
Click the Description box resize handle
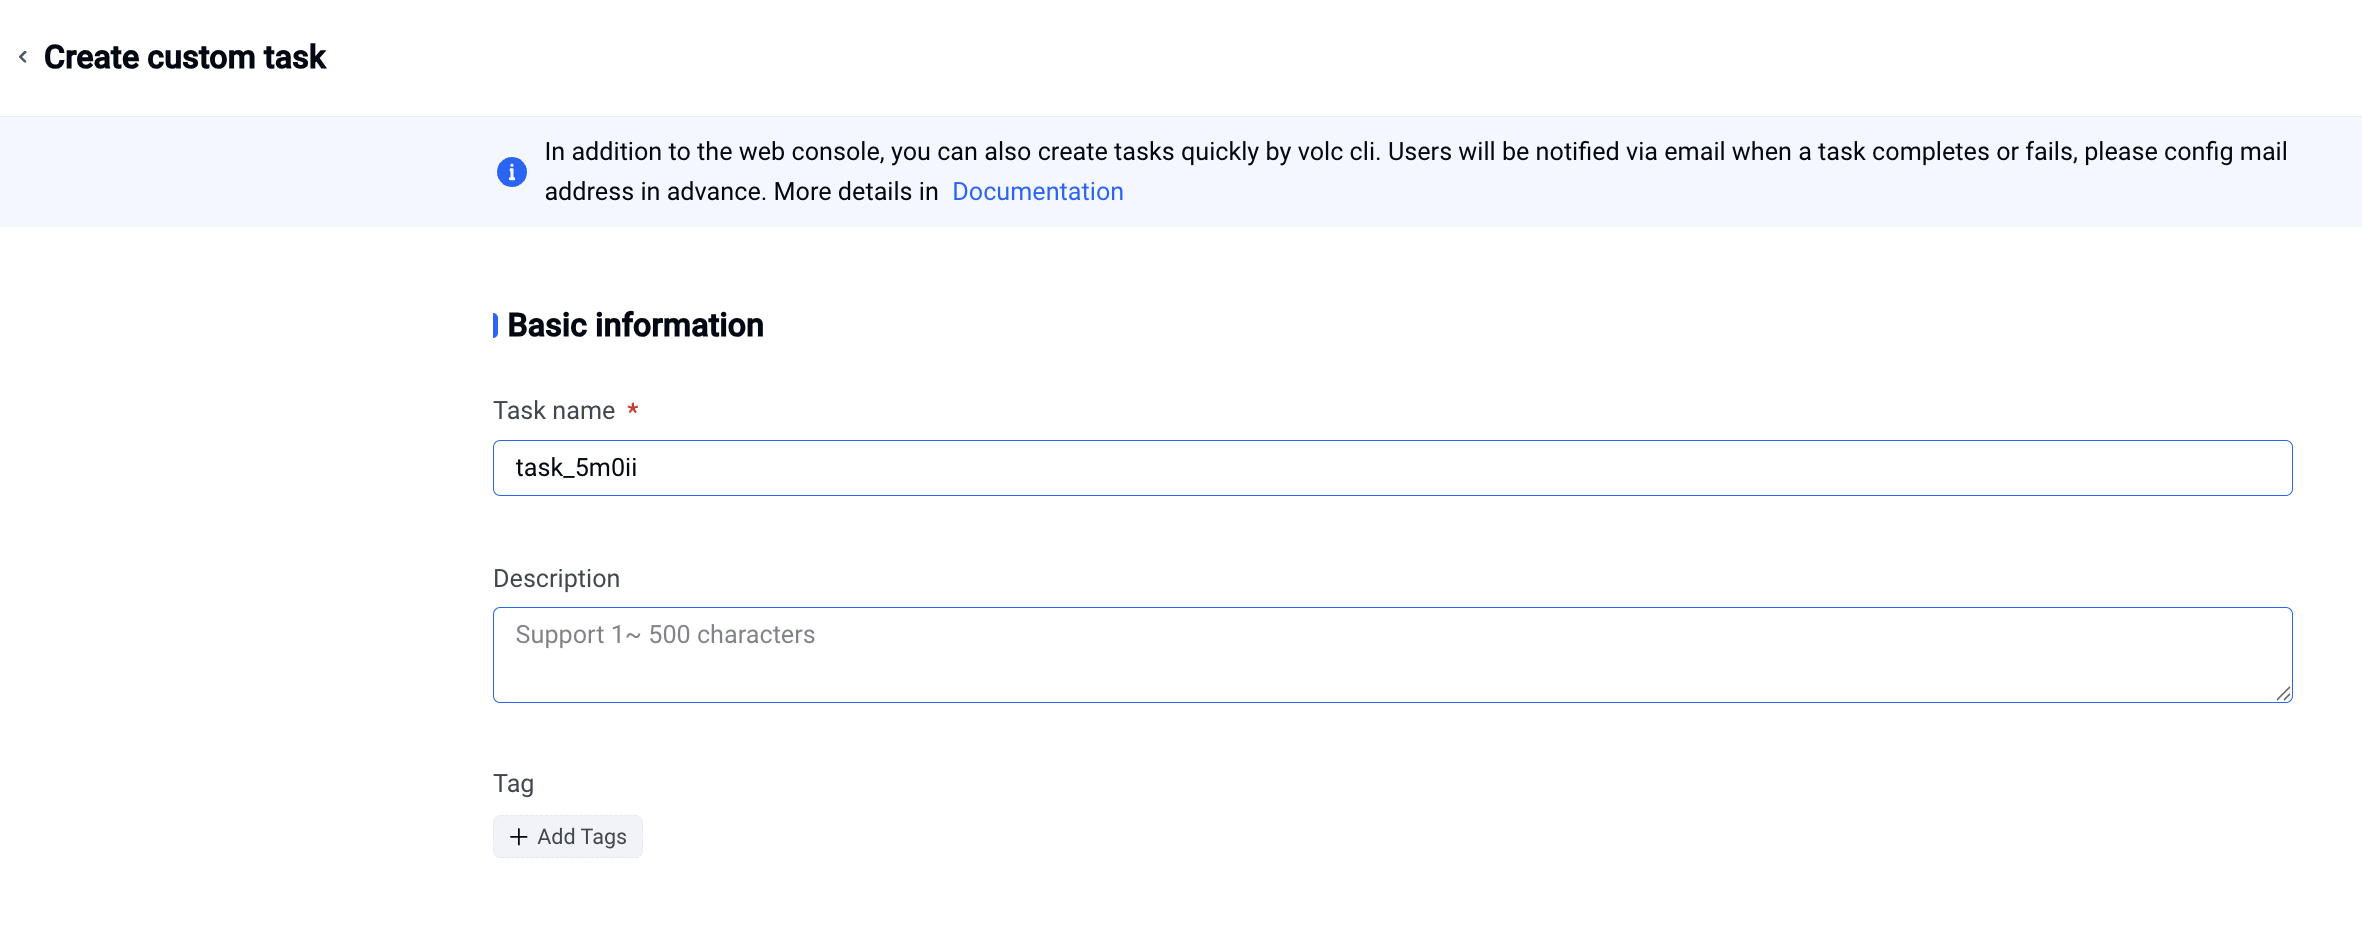[2283, 693]
